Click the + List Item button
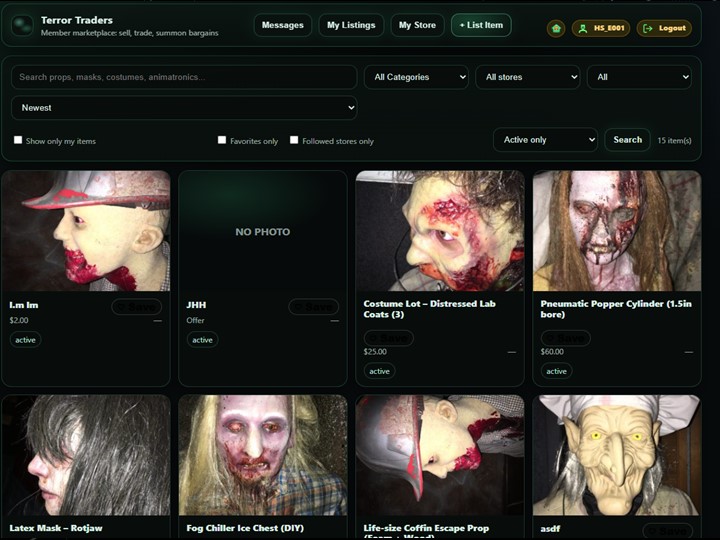Screen dimensions: 720x540 [x=481, y=25]
